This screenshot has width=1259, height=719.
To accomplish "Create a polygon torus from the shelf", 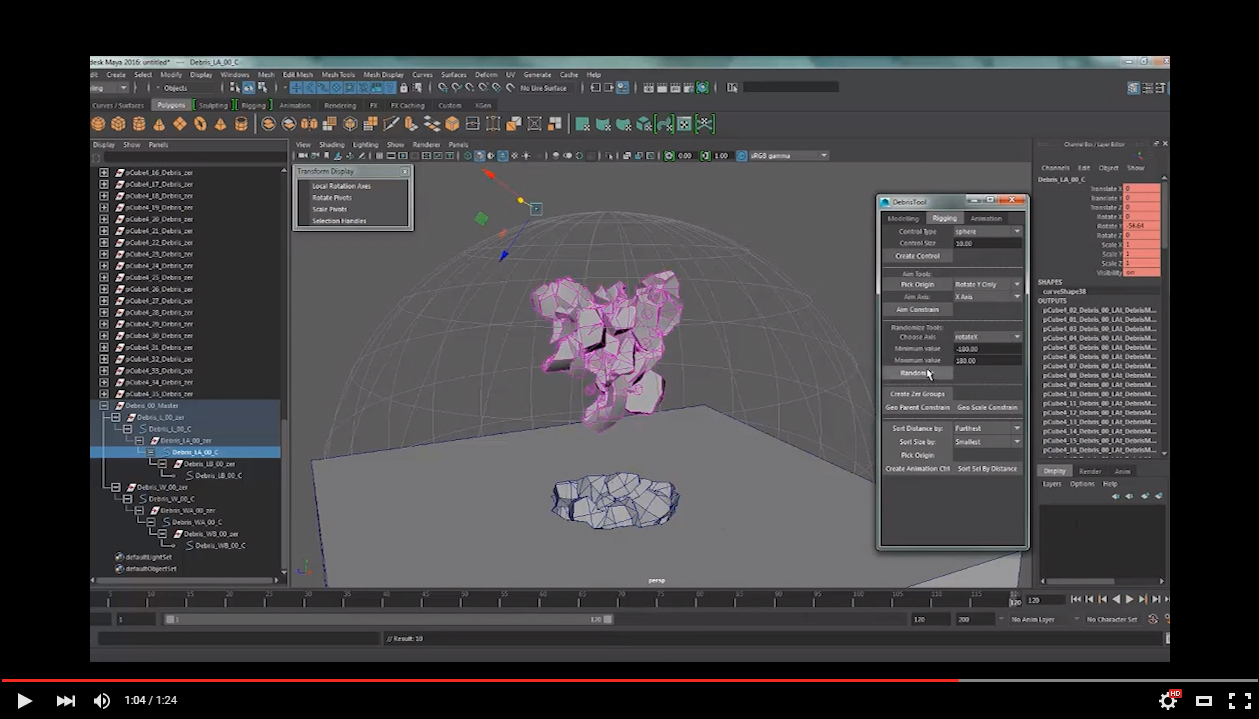I will click(x=199, y=123).
